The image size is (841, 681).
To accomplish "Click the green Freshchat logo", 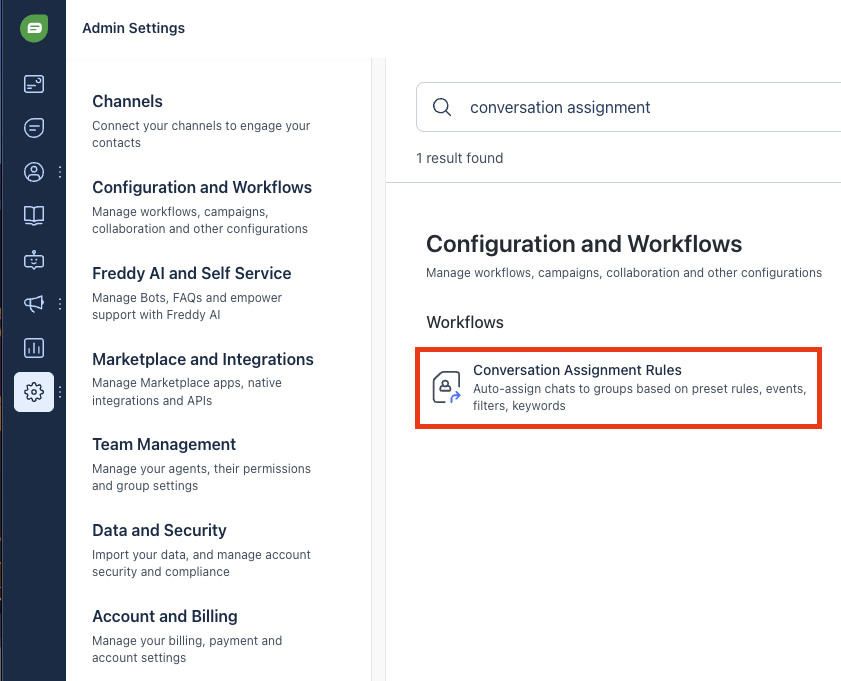I will pos(34,28).
